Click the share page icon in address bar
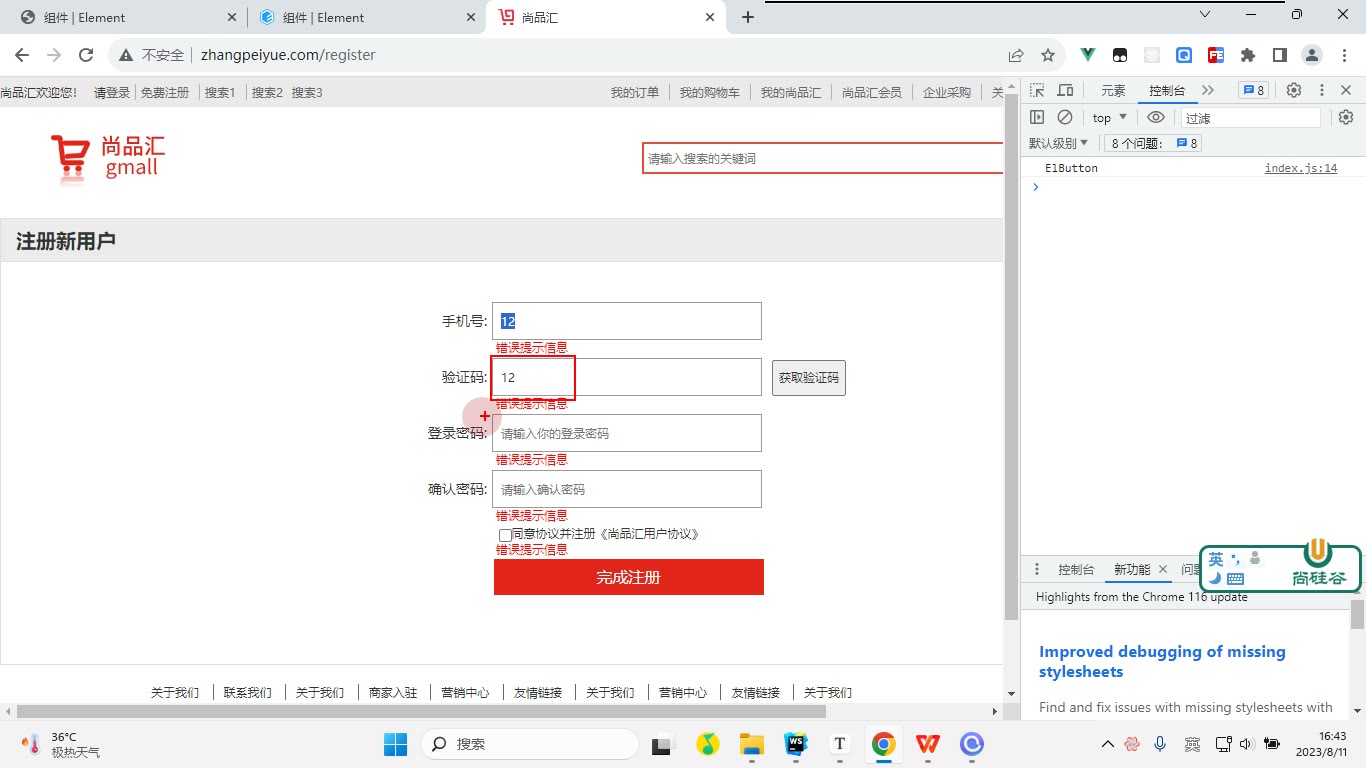Screen dimensions: 1366x768 click(1016, 55)
